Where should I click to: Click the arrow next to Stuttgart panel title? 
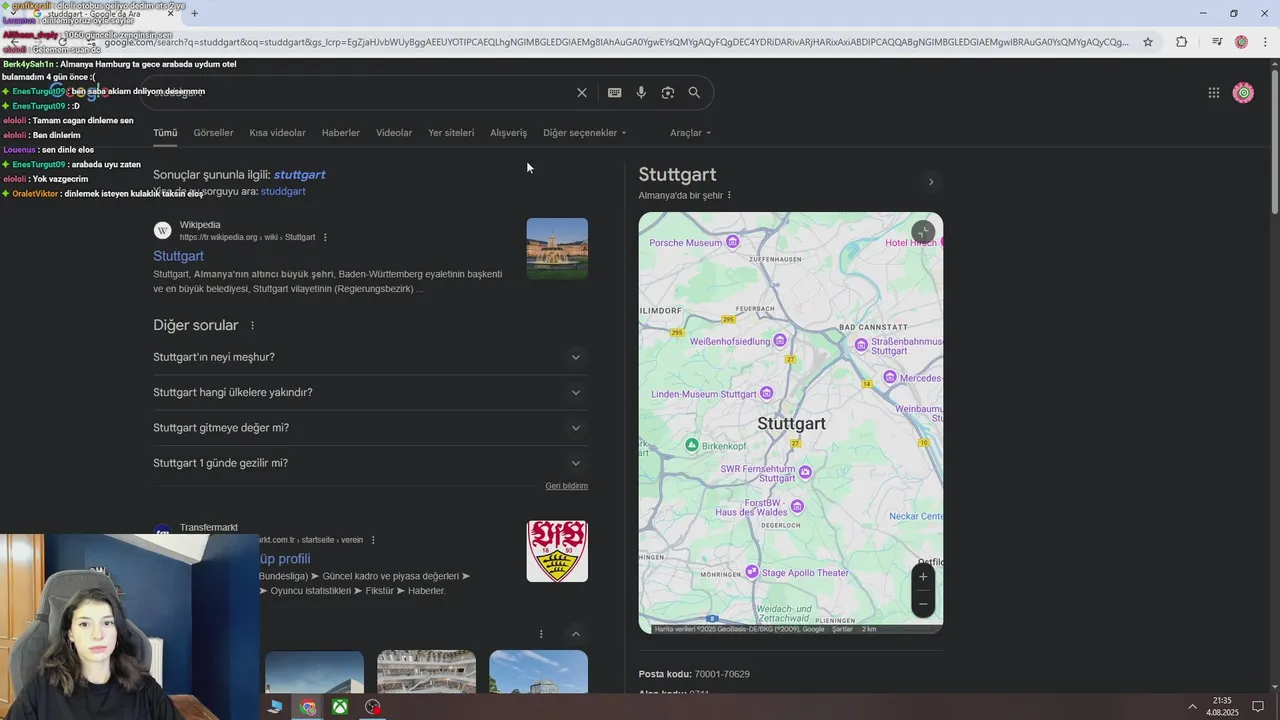tap(931, 182)
